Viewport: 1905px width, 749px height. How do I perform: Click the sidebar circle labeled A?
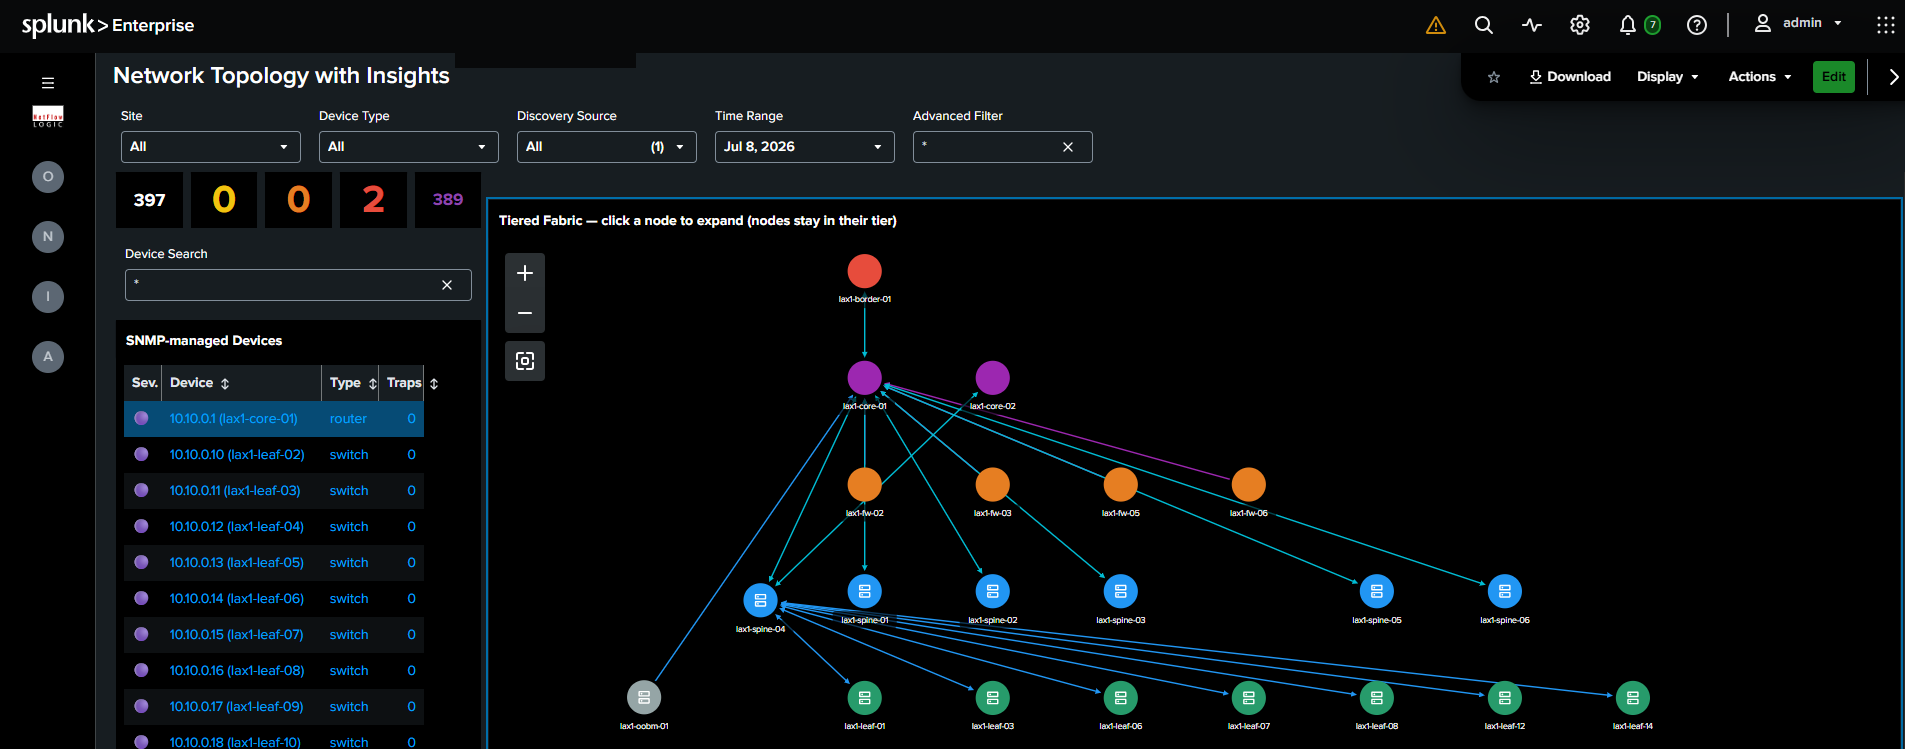[x=48, y=357]
